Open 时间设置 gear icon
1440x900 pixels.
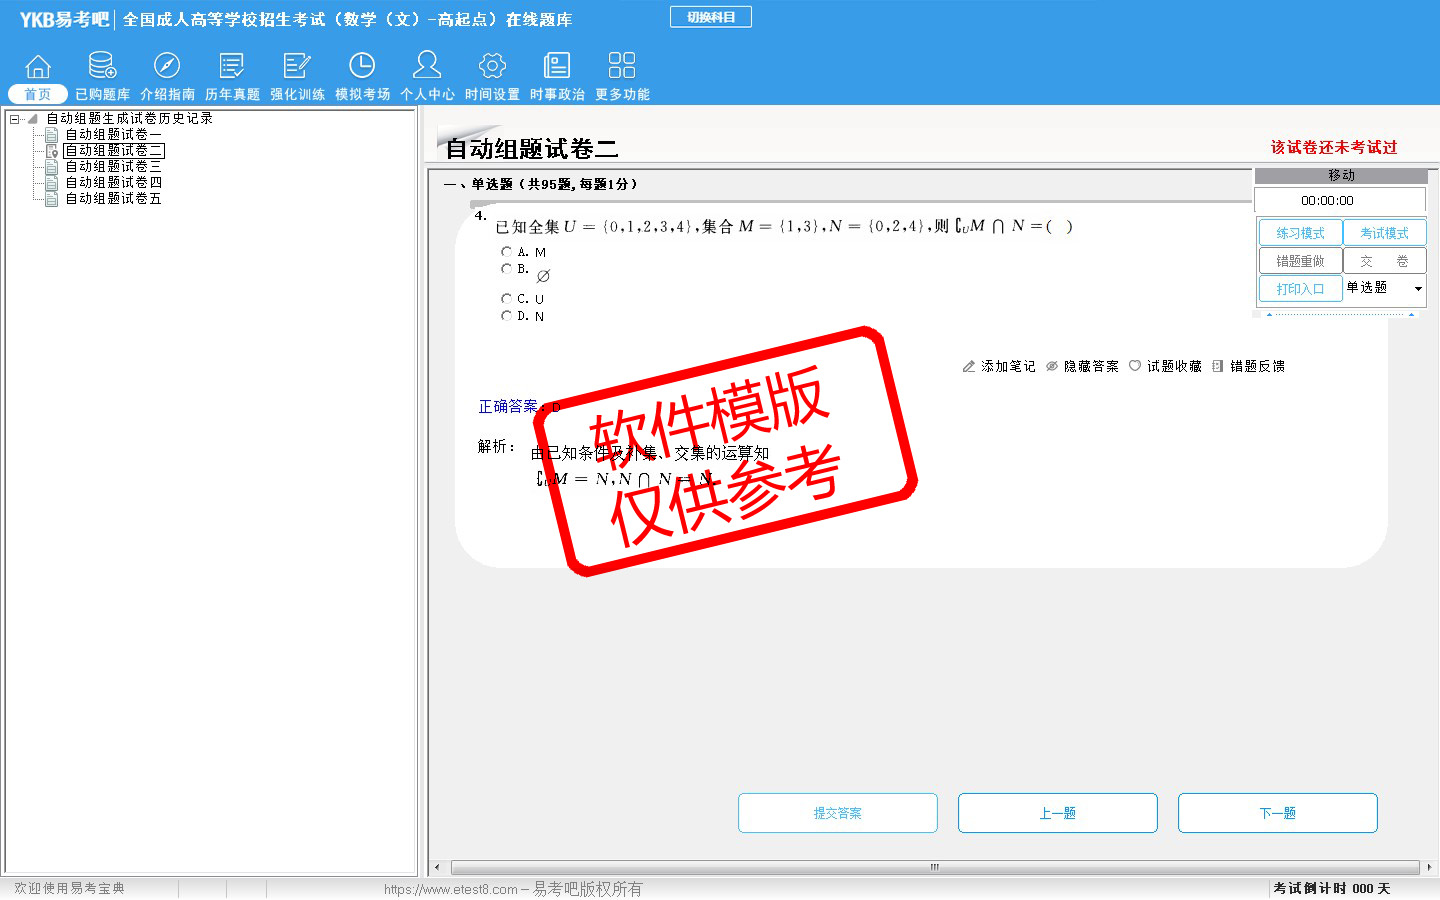click(x=492, y=66)
